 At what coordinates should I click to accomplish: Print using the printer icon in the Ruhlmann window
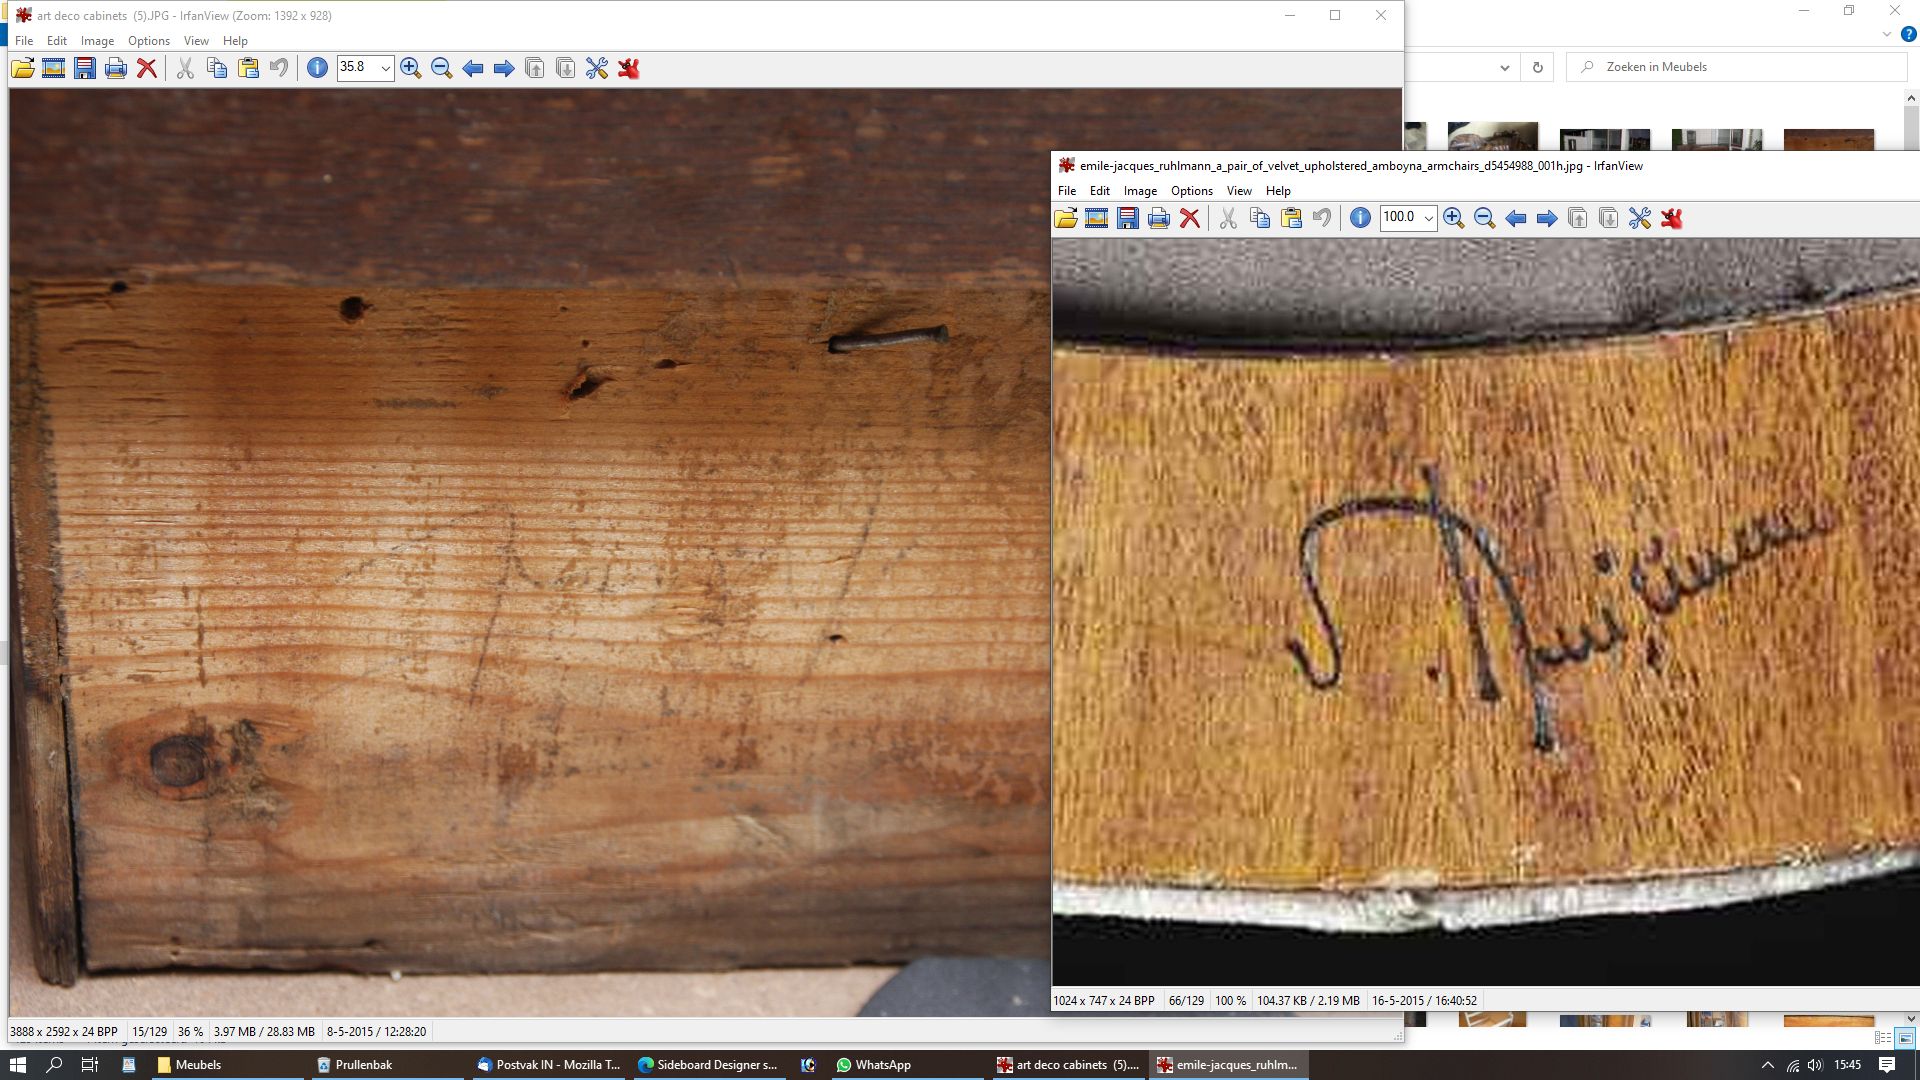[1158, 218]
